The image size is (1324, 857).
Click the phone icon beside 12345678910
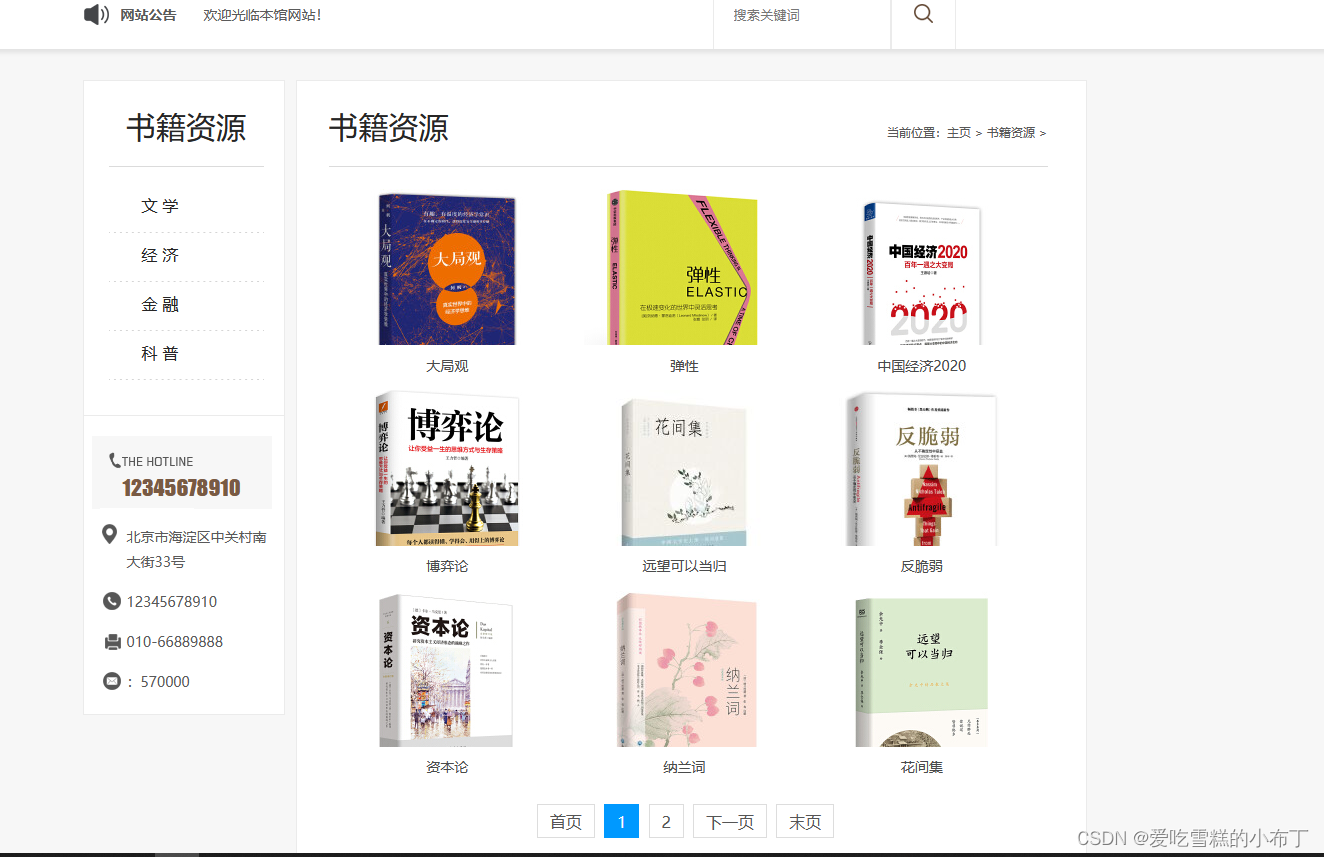(x=111, y=601)
